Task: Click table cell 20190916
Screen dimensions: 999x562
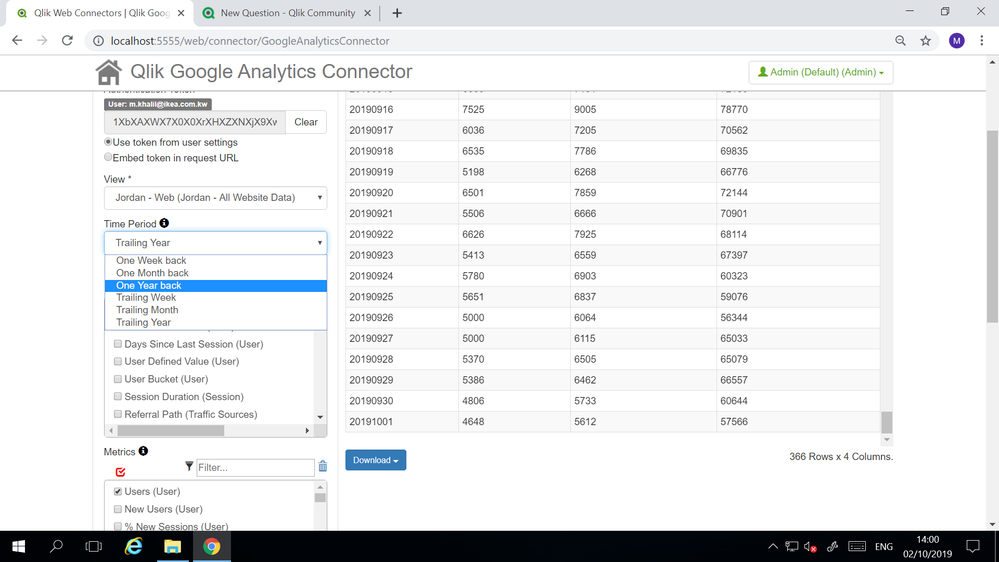Action: (x=402, y=110)
